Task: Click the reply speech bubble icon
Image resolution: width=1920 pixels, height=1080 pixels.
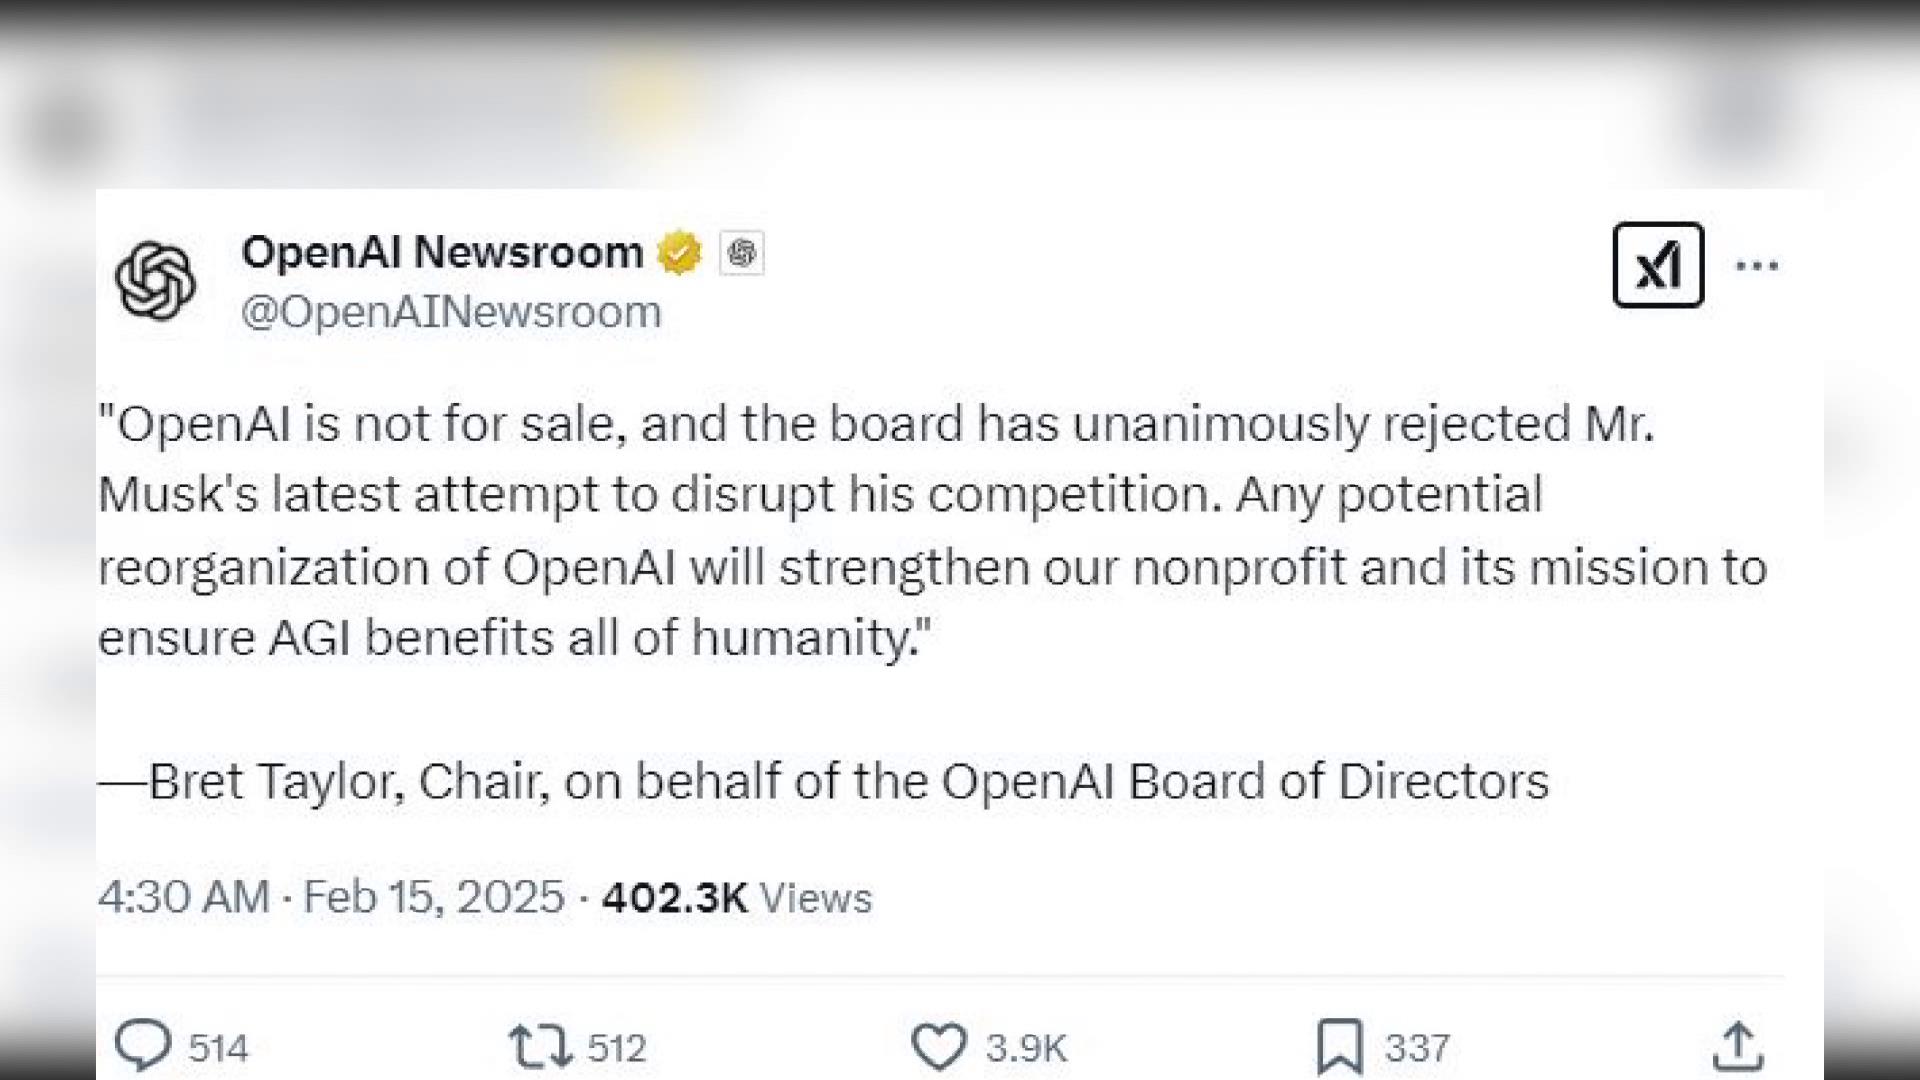Action: 143,1046
